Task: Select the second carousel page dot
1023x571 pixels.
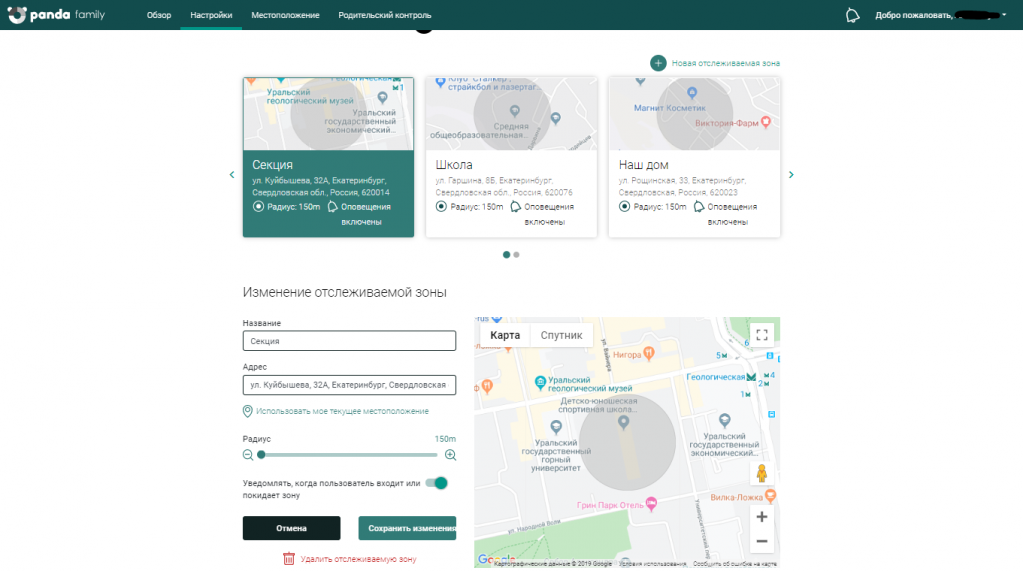Action: [x=516, y=255]
